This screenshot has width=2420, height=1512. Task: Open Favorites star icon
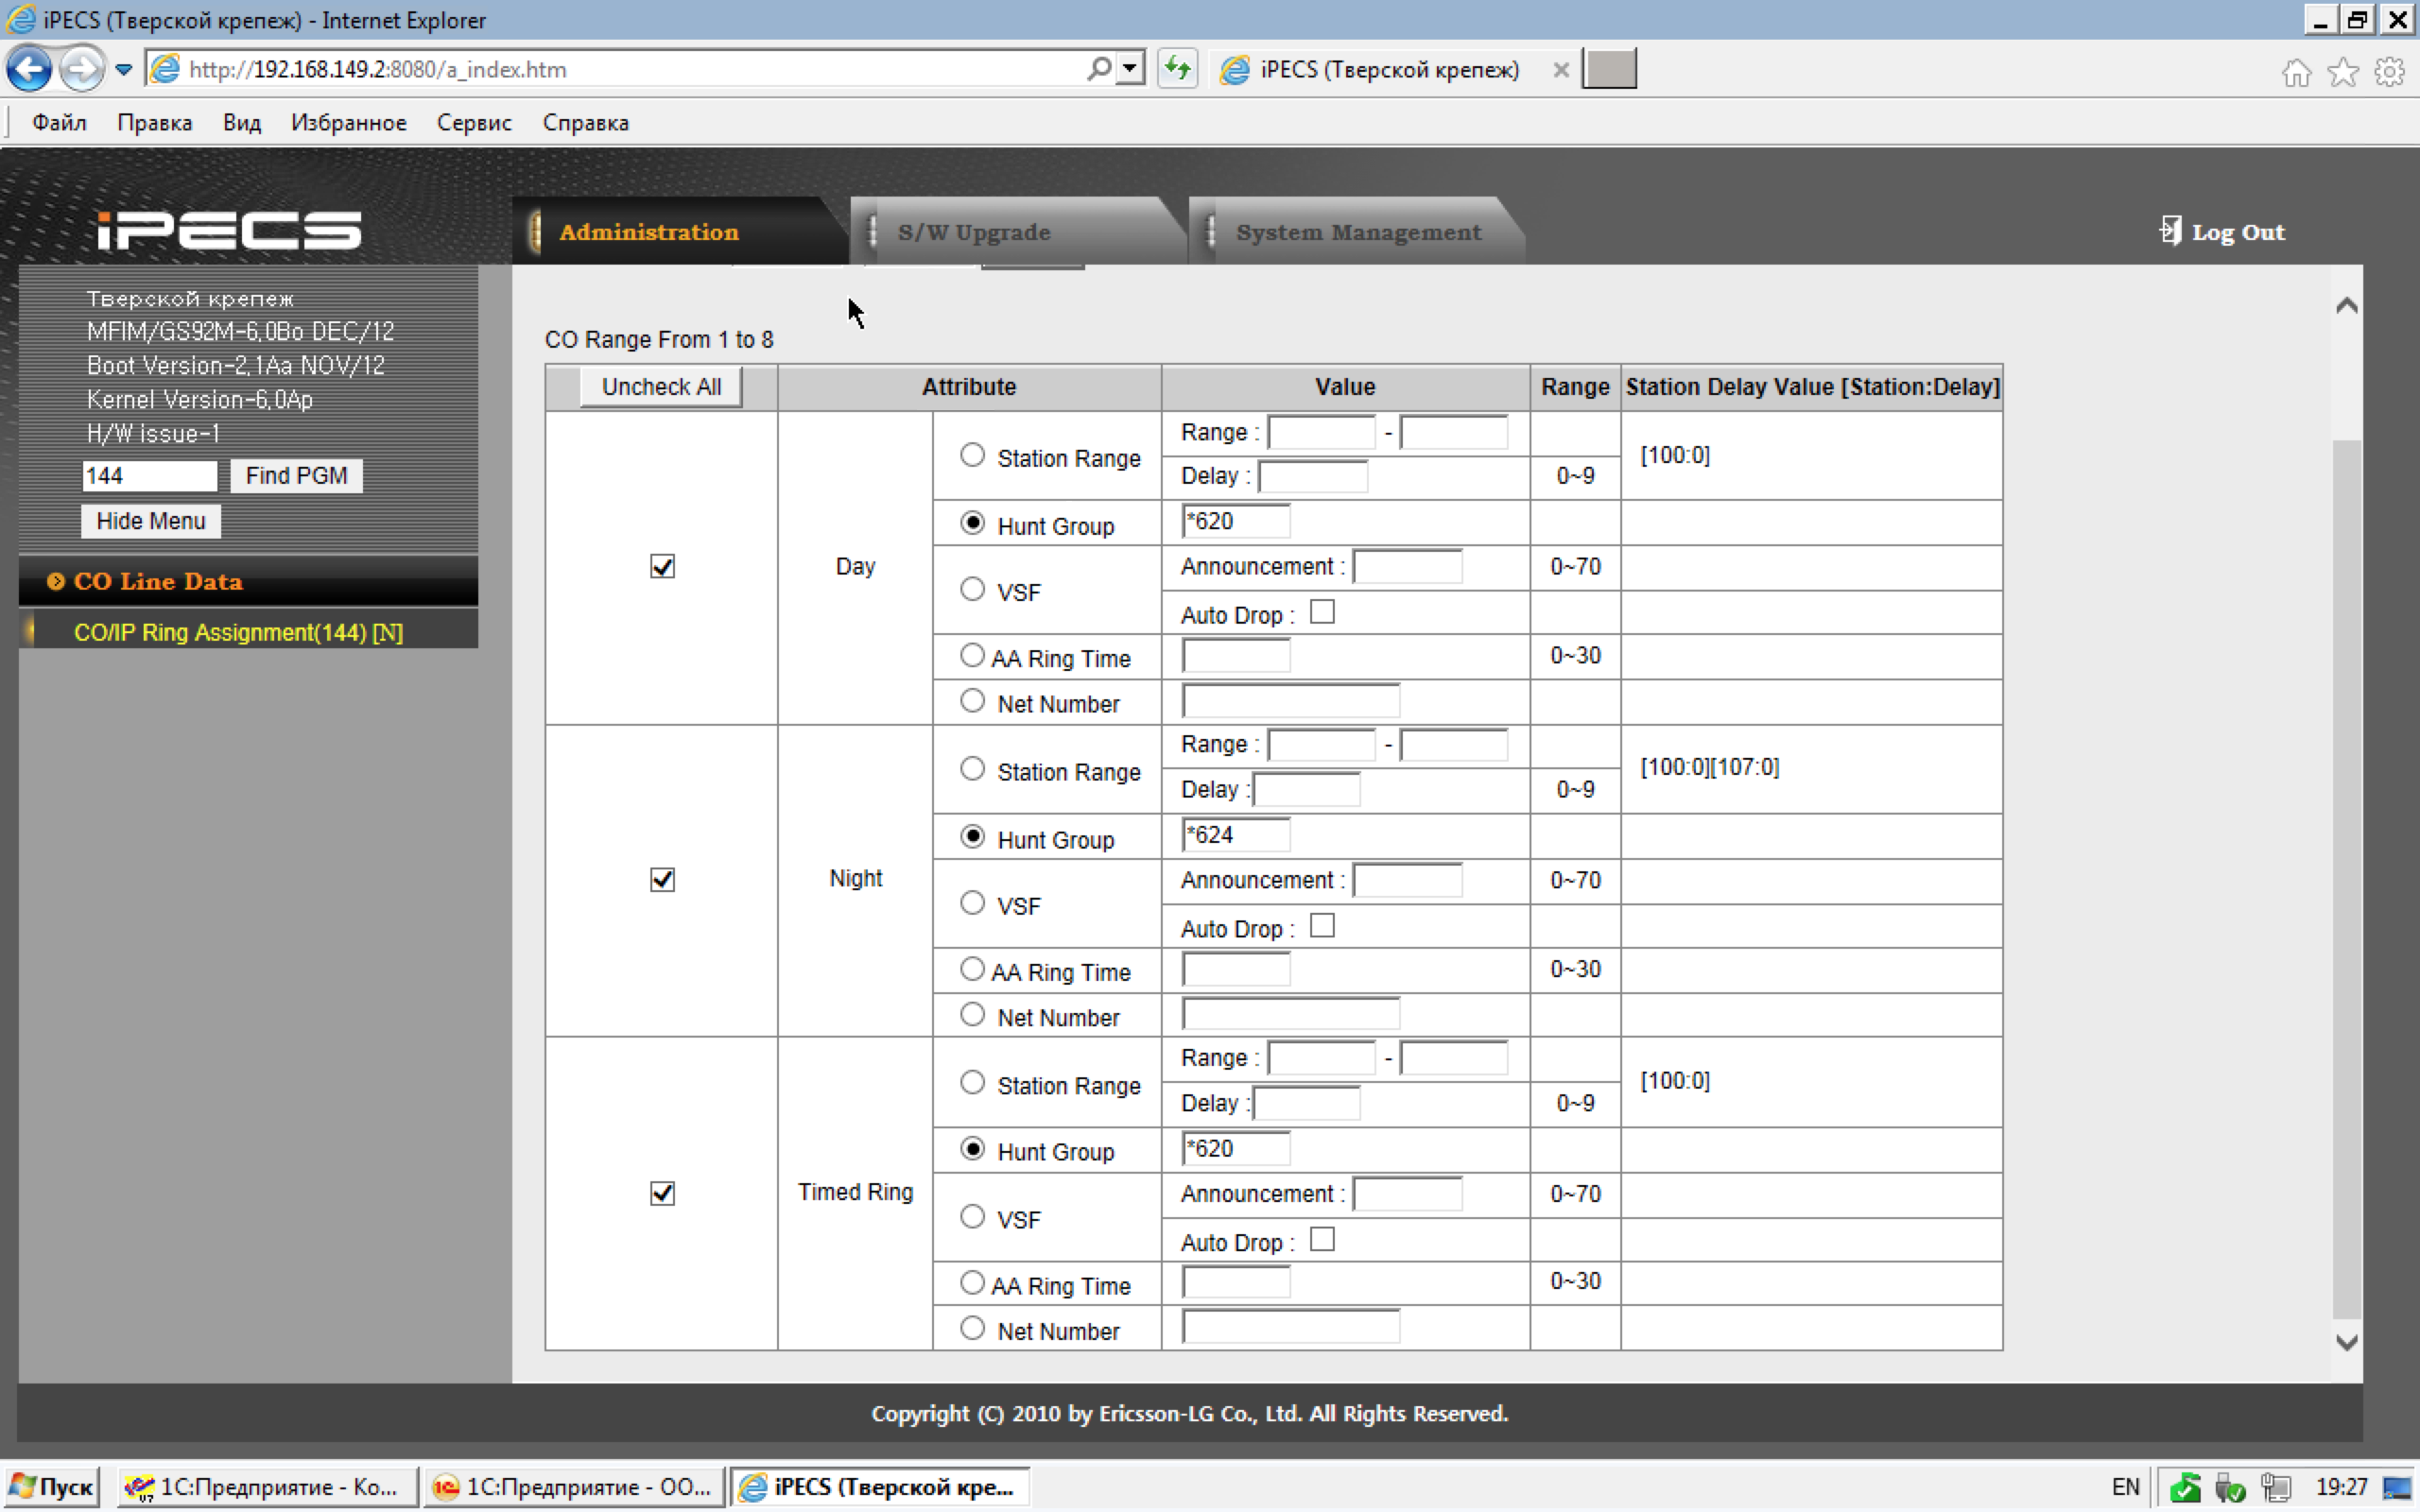[2342, 72]
